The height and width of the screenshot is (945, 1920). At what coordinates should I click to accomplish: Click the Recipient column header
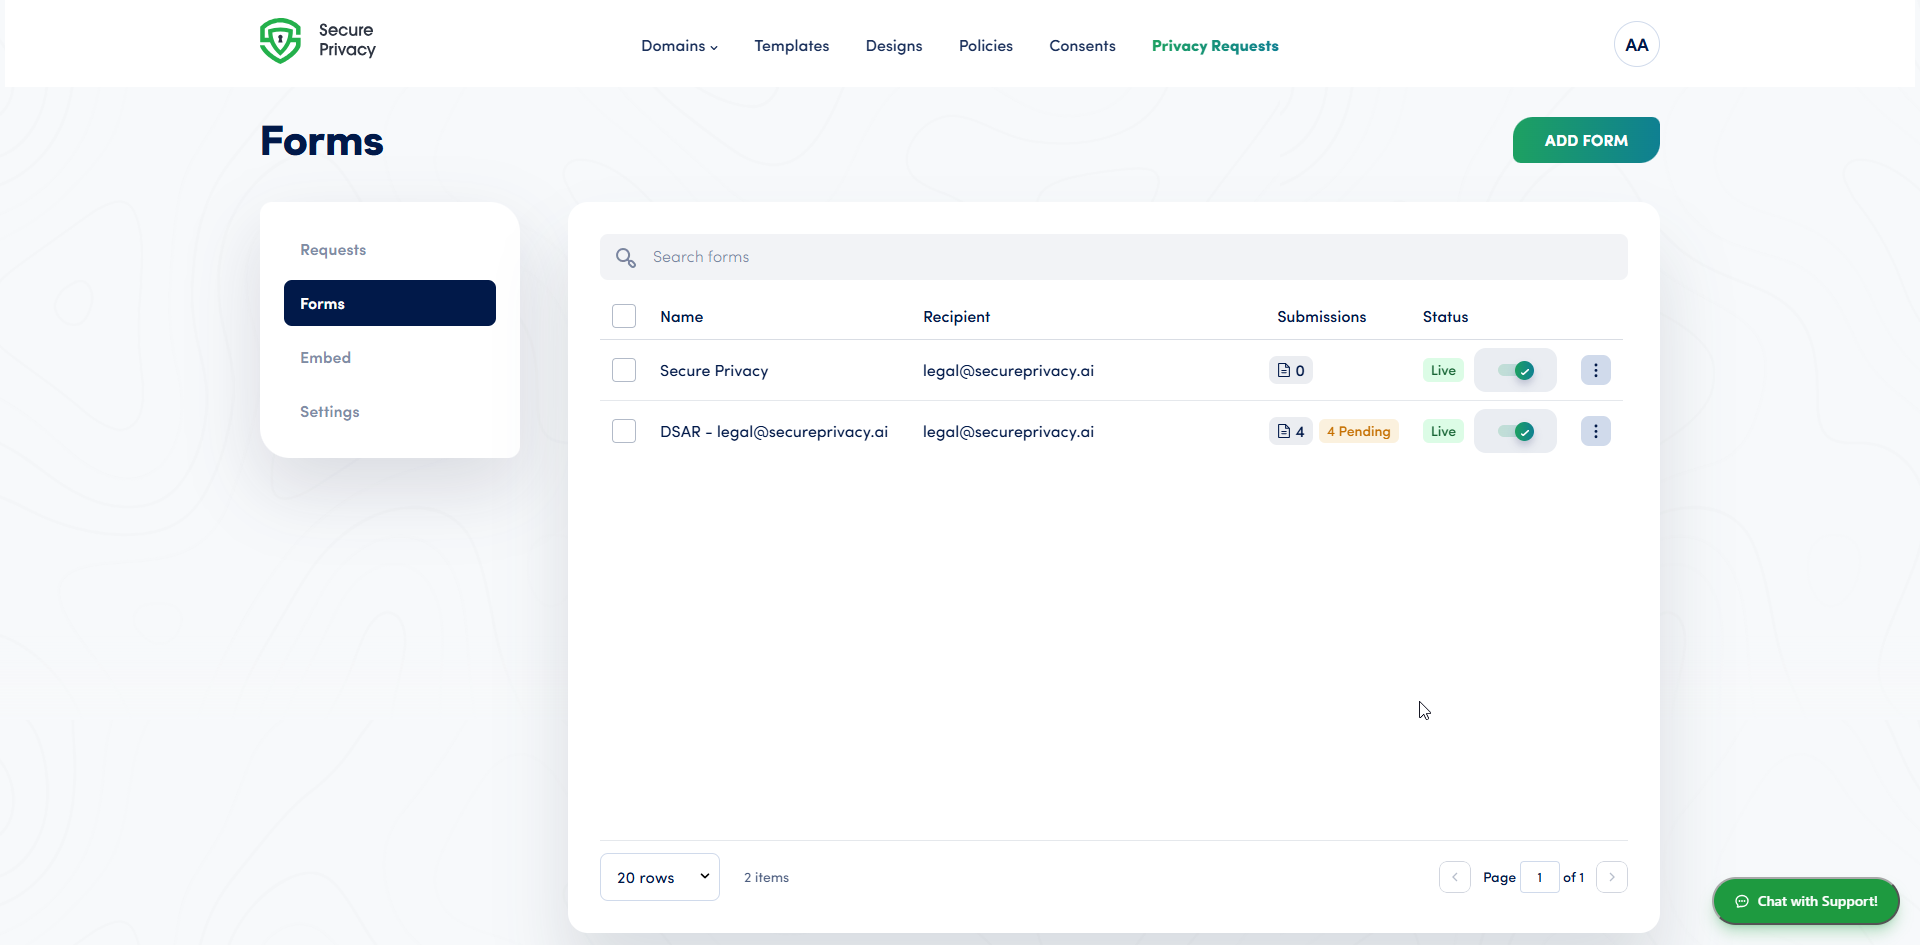click(x=957, y=317)
